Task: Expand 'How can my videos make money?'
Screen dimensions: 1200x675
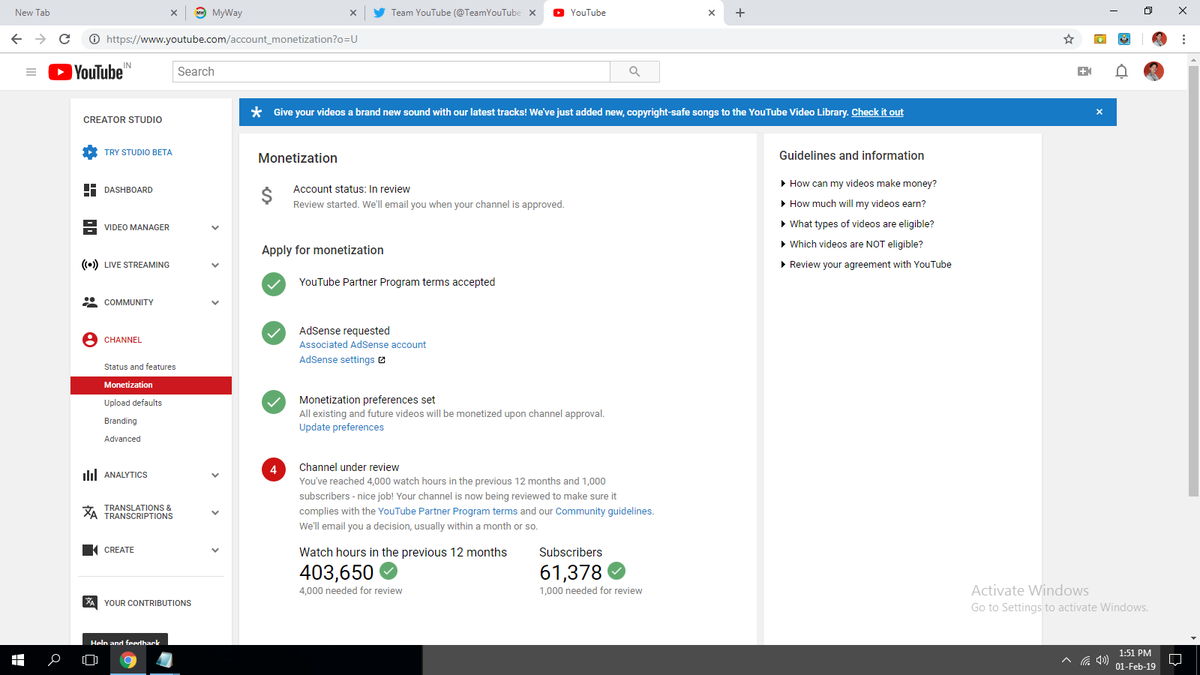Action: point(858,184)
